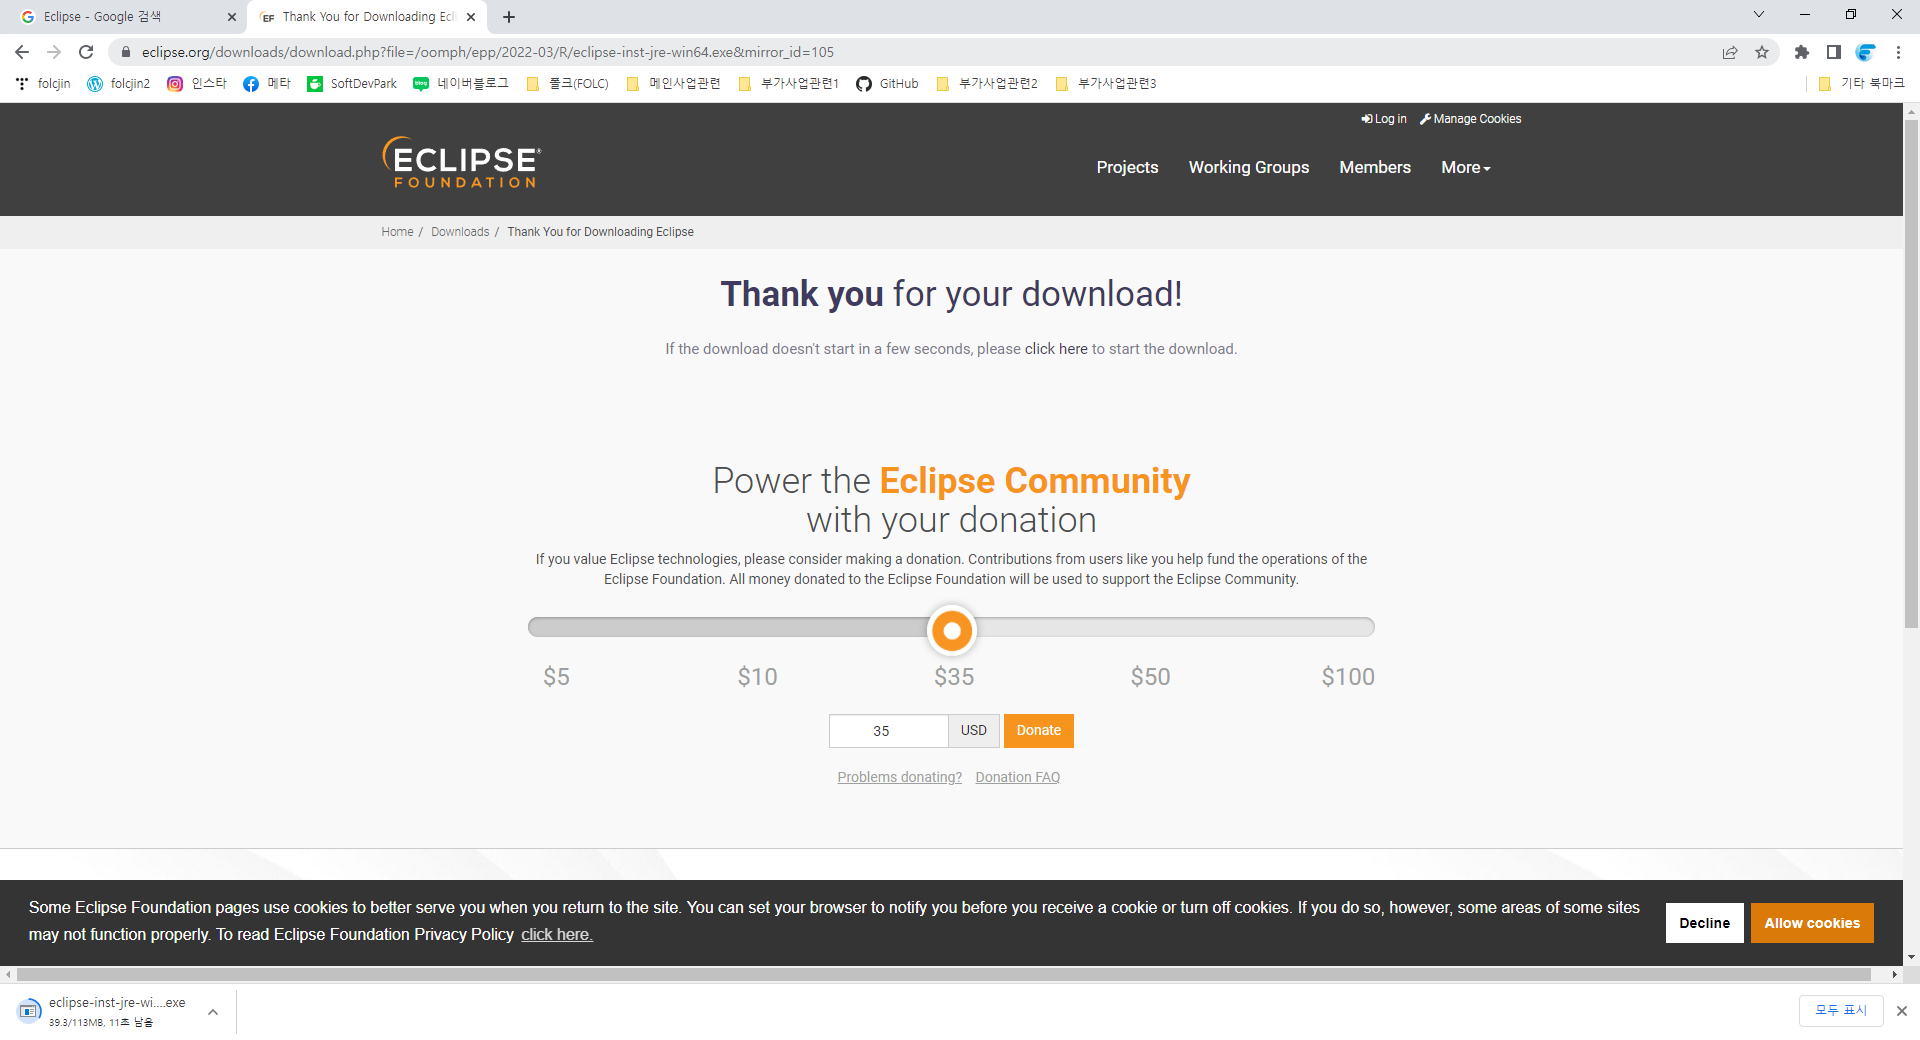This screenshot has height=1040, width=1920.
Task: Expand the More dropdown menu
Action: [x=1466, y=168]
